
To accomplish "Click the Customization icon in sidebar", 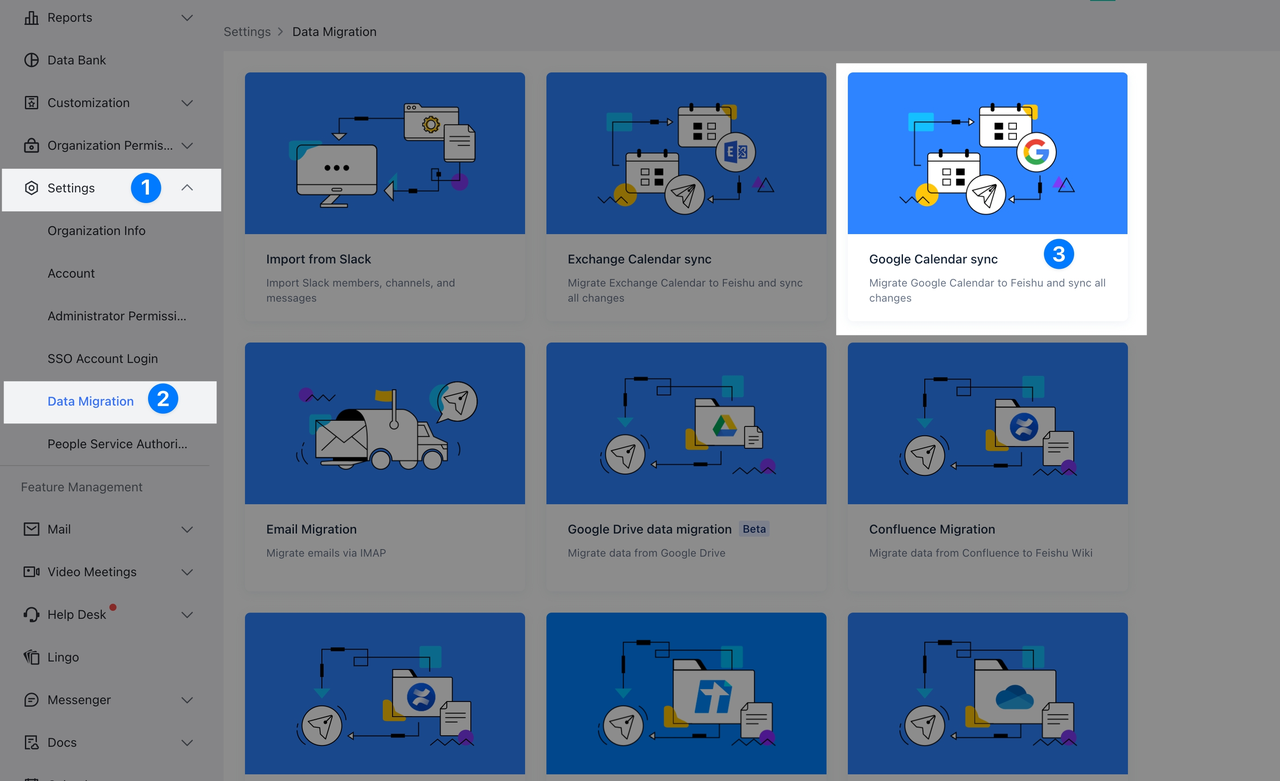I will pos(31,103).
